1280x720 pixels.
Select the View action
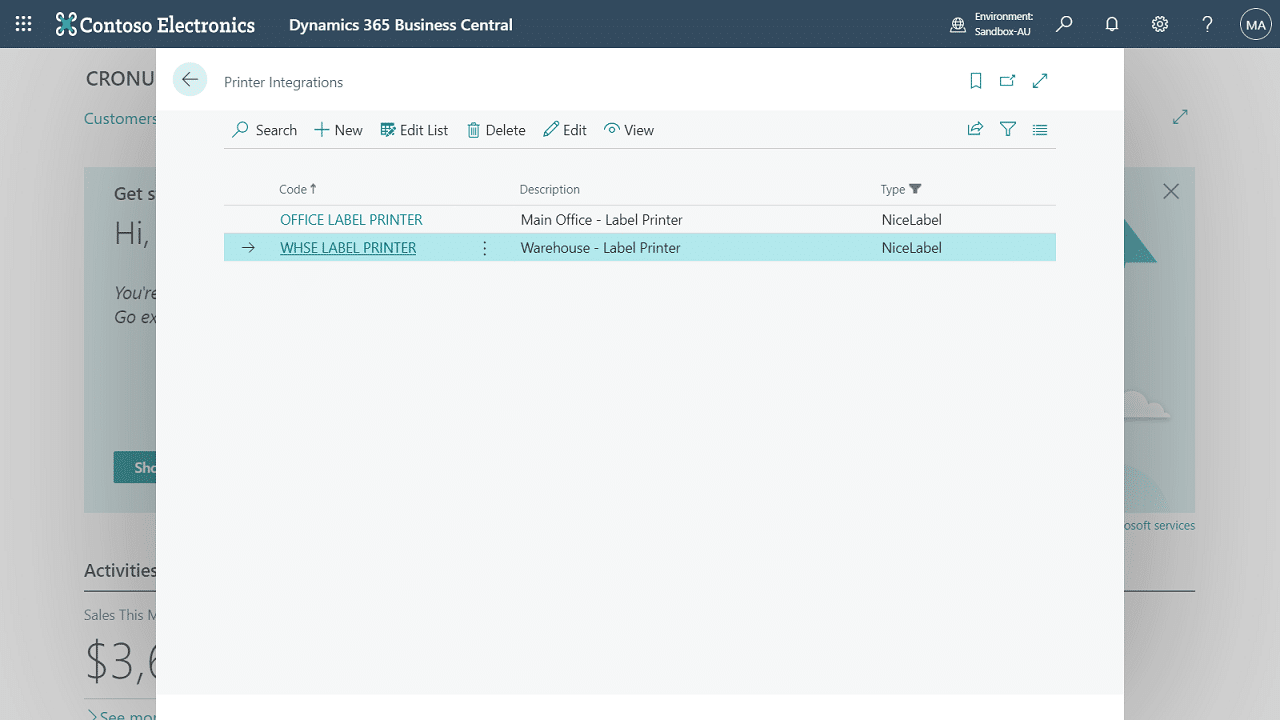coord(629,130)
